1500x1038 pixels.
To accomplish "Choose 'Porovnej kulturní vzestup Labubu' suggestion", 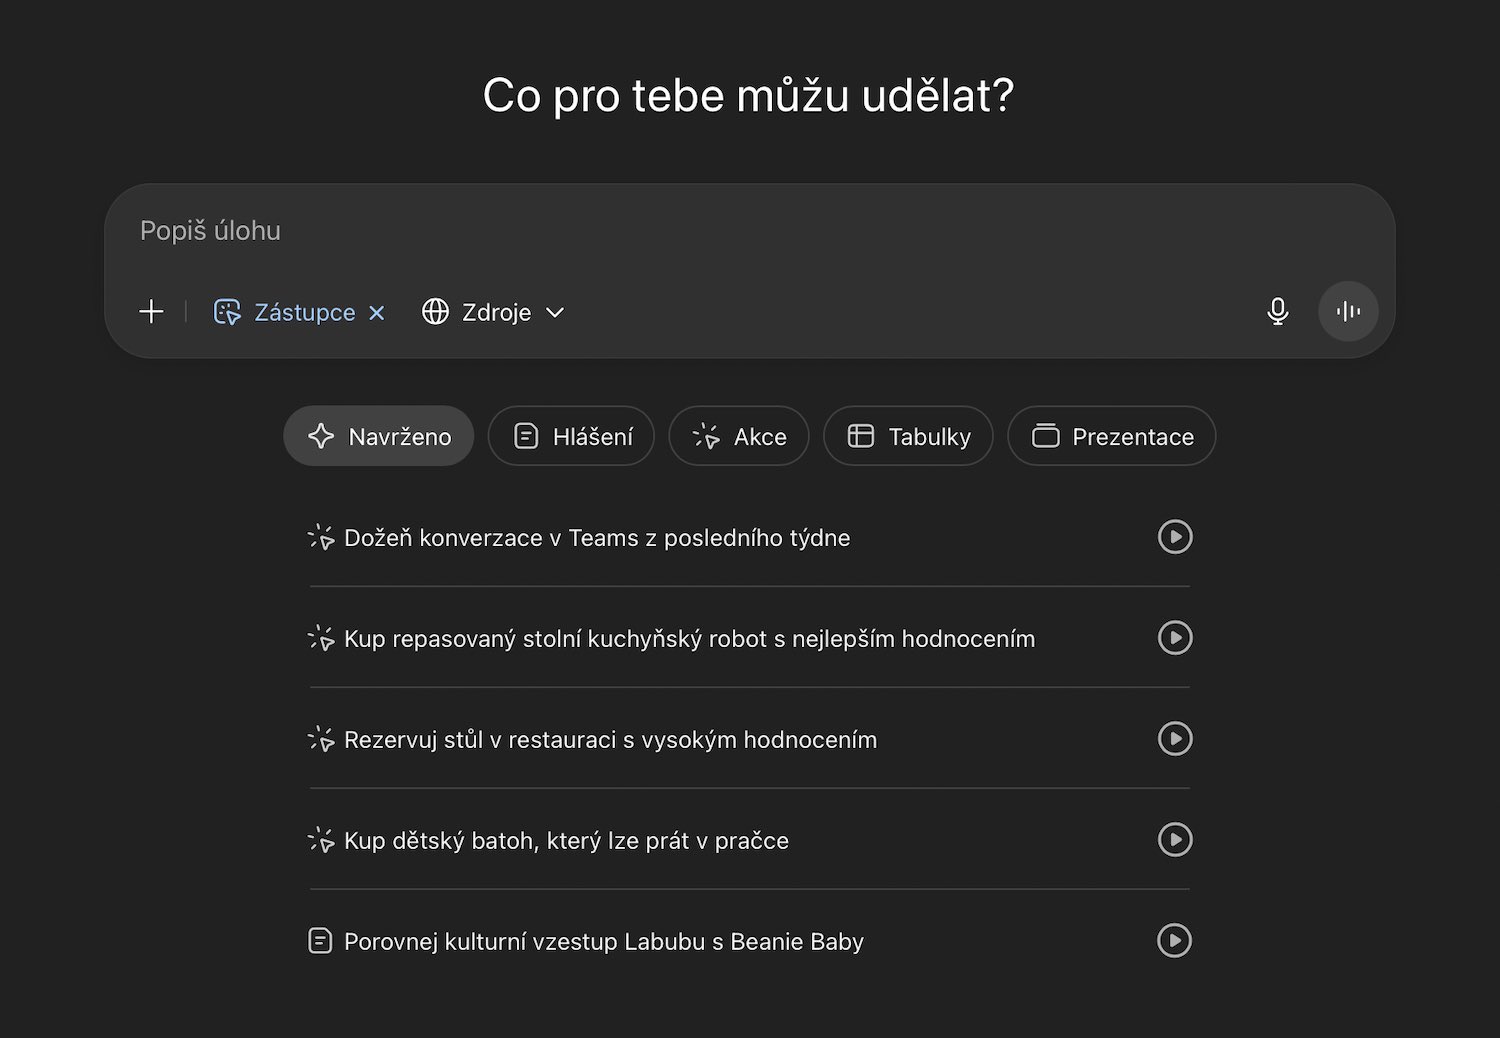I will pos(603,942).
